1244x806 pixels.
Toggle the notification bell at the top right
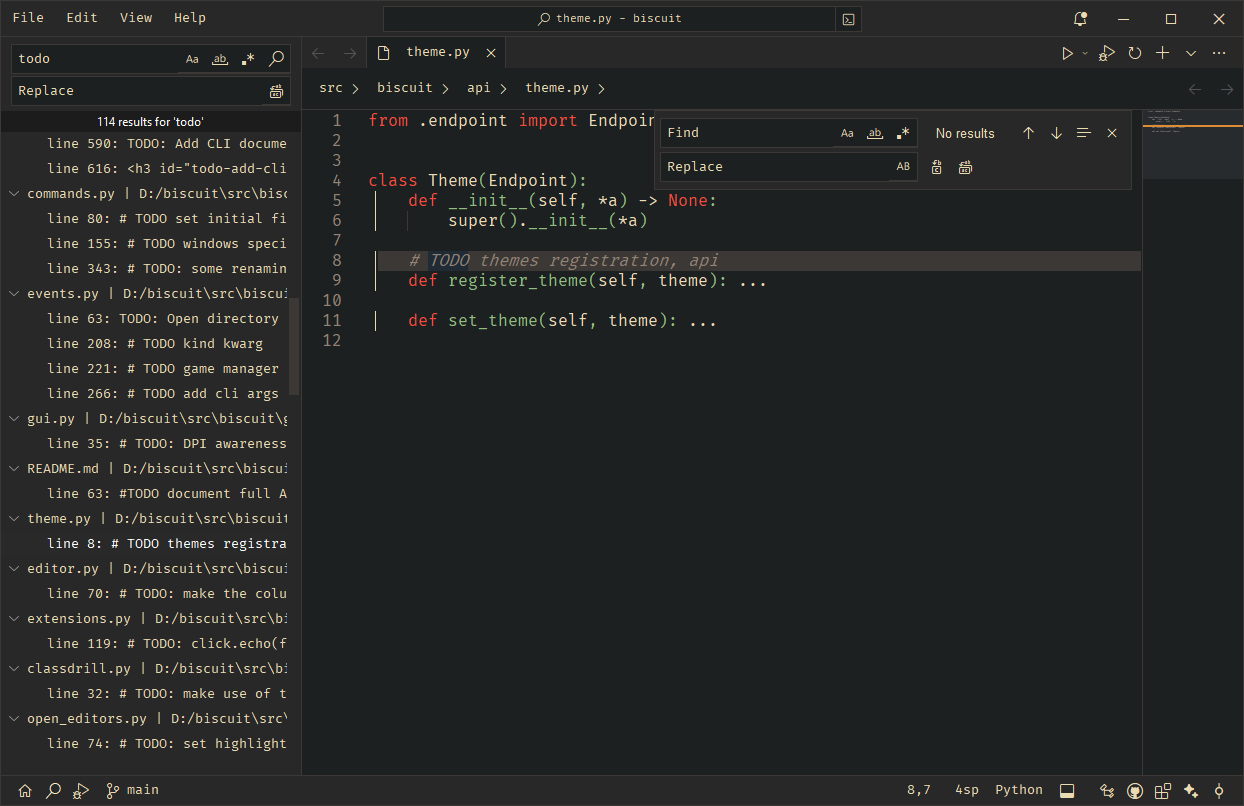(x=1079, y=18)
